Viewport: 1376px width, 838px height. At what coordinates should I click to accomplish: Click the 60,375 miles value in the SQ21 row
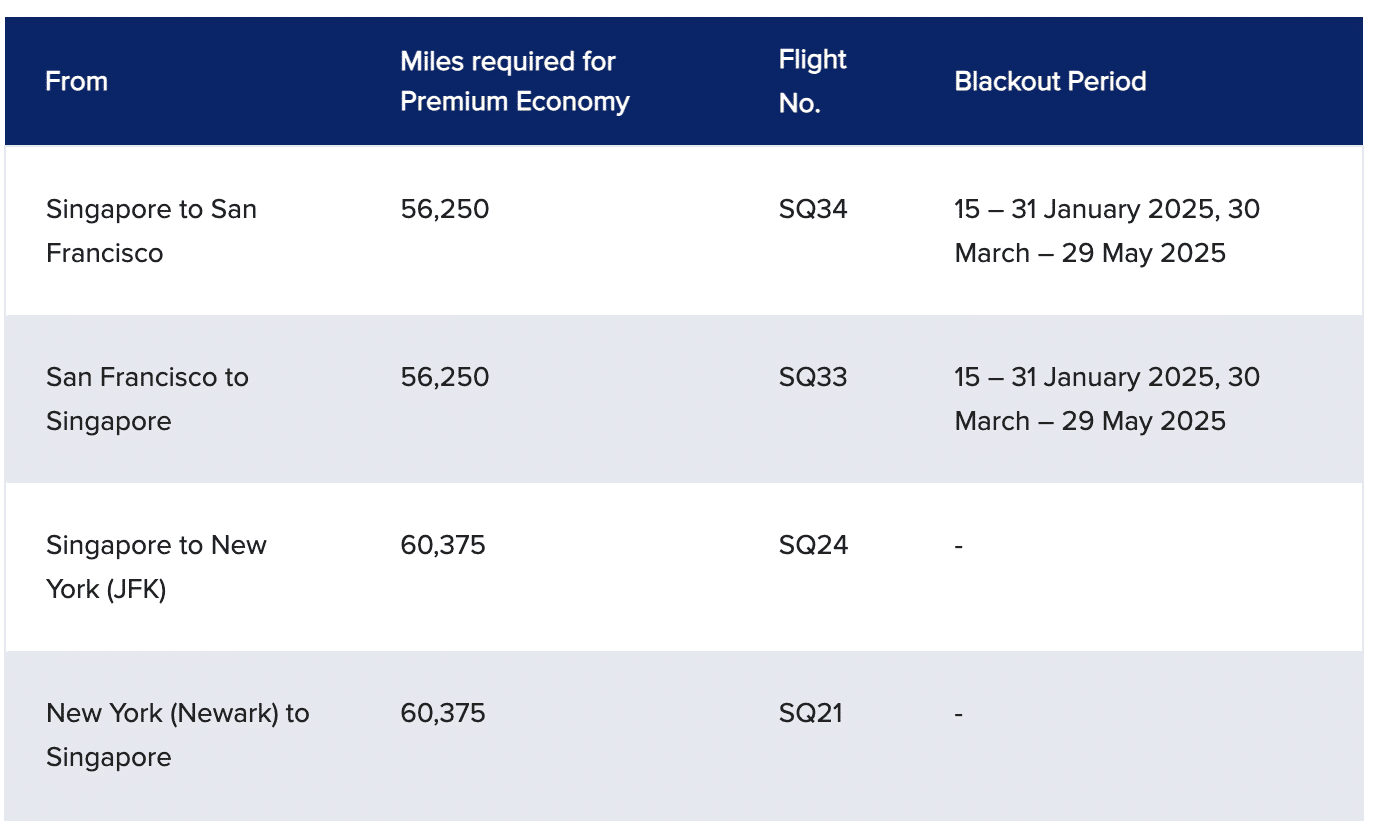443,713
